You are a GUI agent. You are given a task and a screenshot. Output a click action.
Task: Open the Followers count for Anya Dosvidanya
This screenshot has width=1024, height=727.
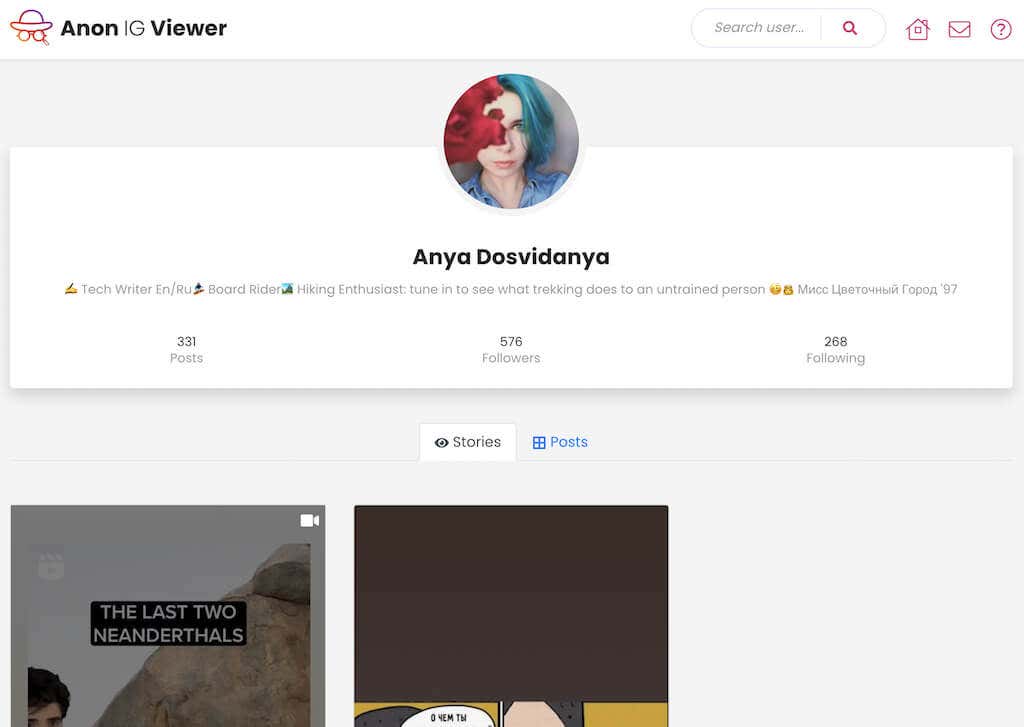click(511, 348)
